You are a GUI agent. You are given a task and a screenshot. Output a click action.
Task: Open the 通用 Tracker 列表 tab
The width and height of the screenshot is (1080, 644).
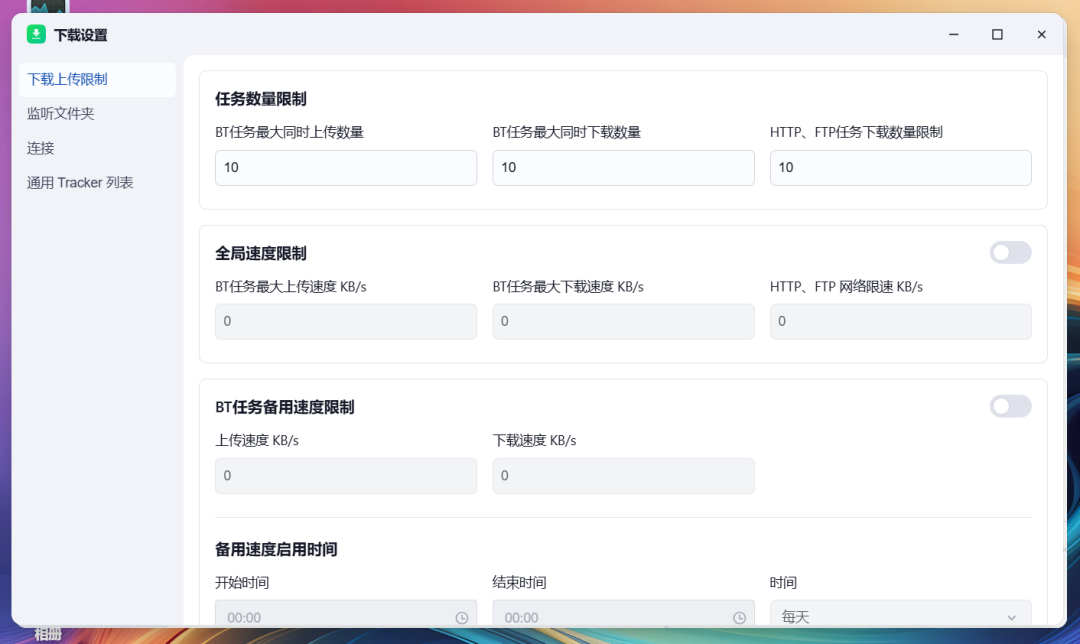pyautogui.click(x=97, y=183)
